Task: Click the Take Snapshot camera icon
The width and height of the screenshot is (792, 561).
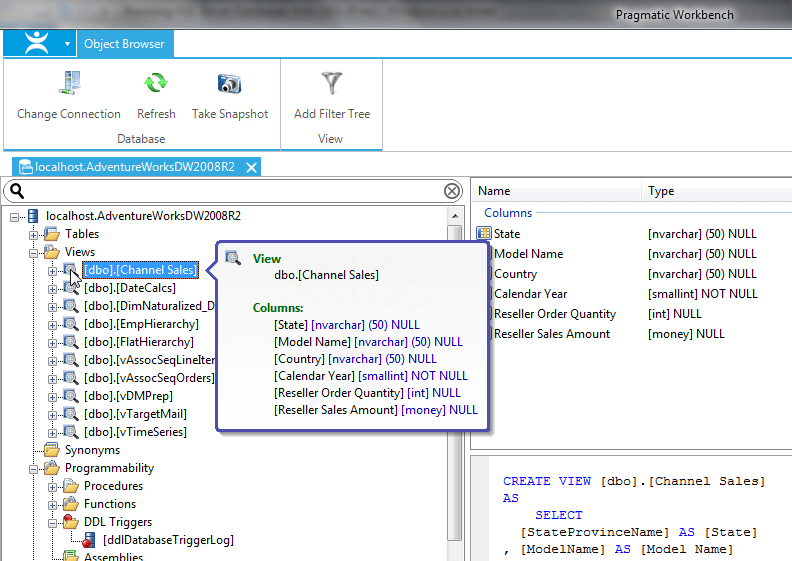Action: coord(229,83)
